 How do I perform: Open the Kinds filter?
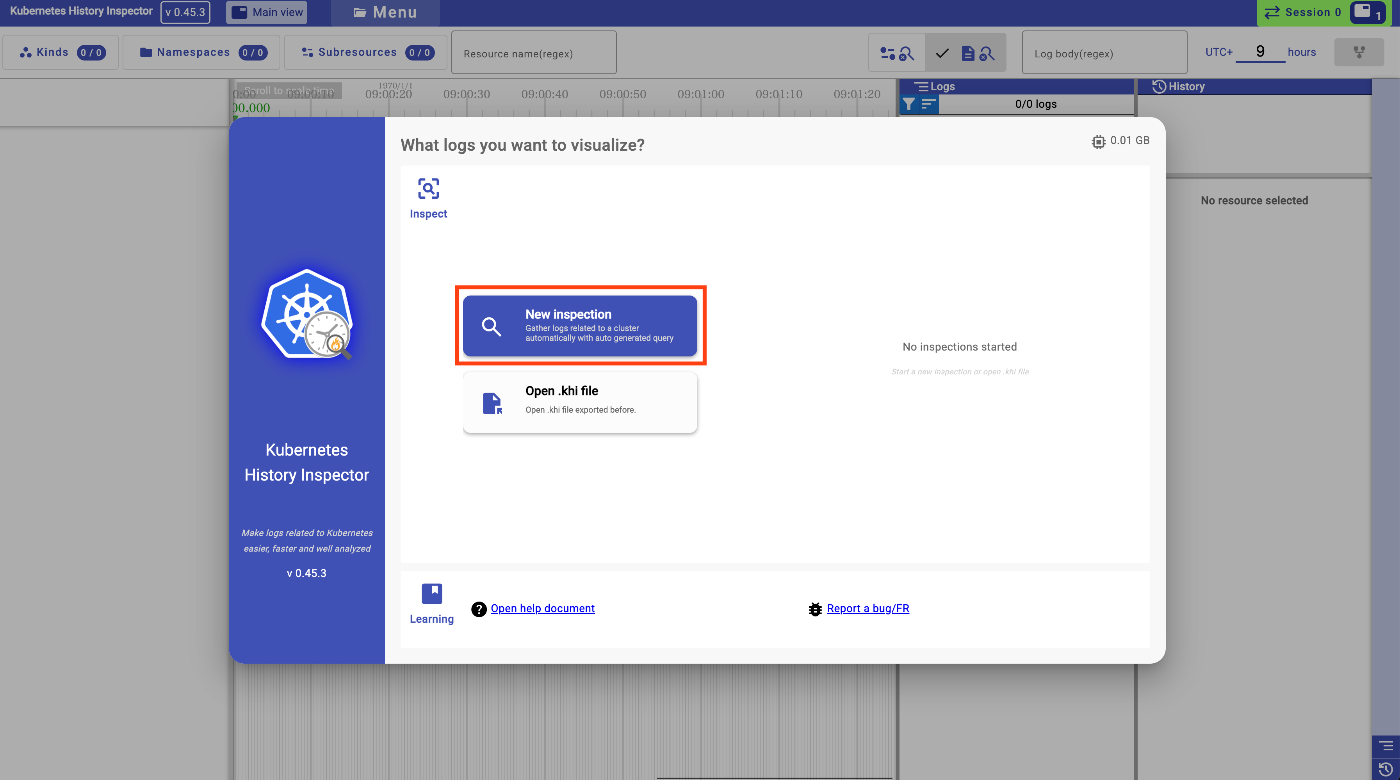pos(61,53)
